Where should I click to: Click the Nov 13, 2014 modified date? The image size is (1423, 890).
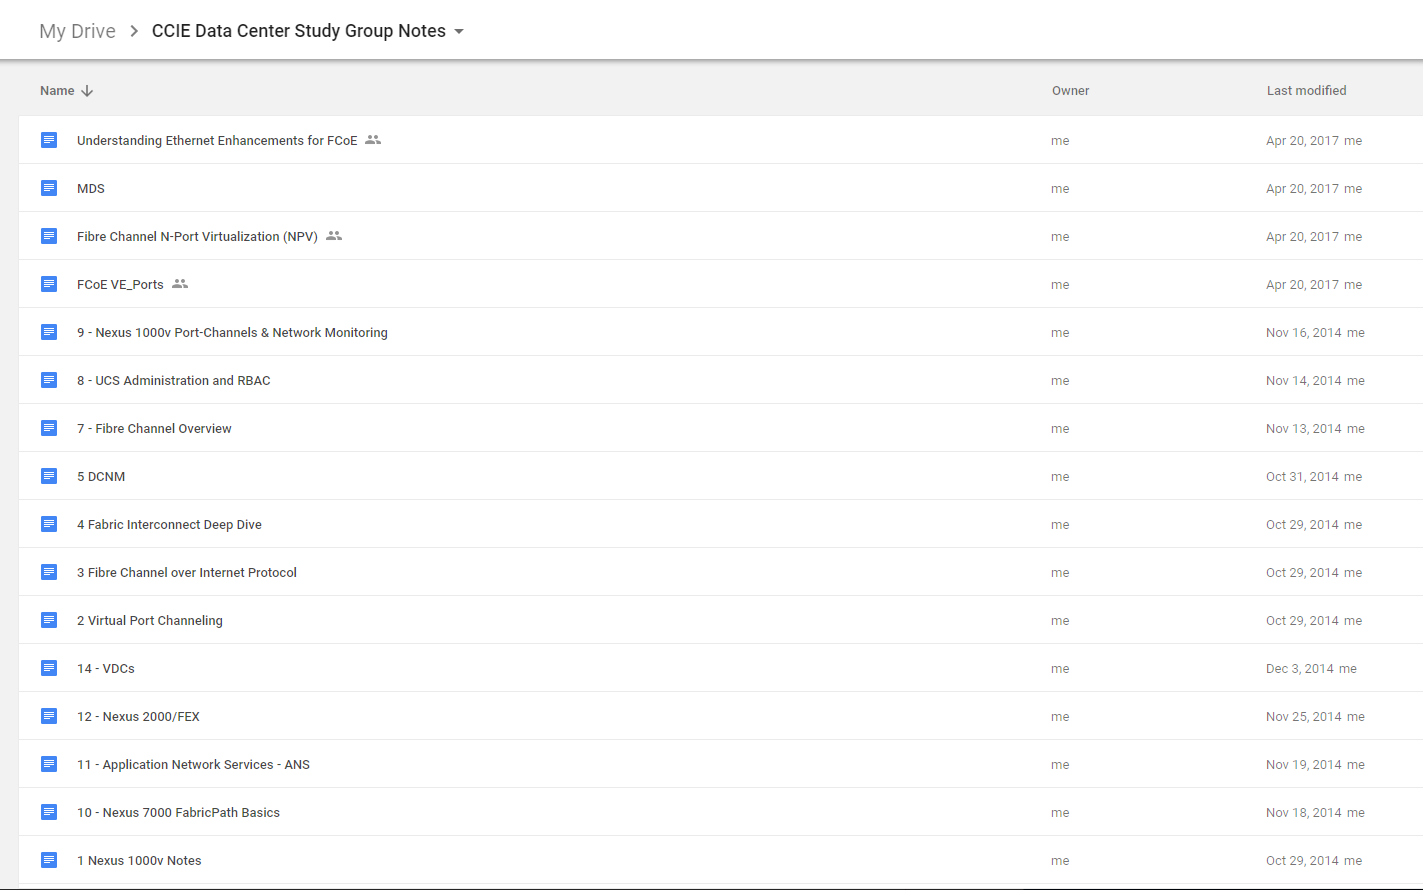click(x=1304, y=429)
